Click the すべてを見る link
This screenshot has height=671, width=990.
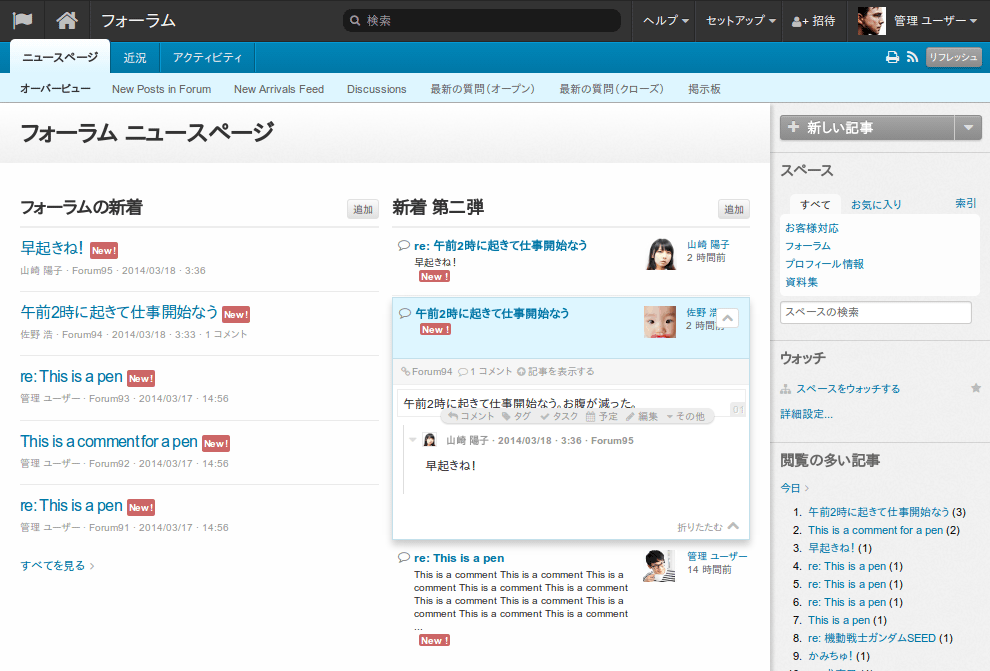(x=57, y=565)
